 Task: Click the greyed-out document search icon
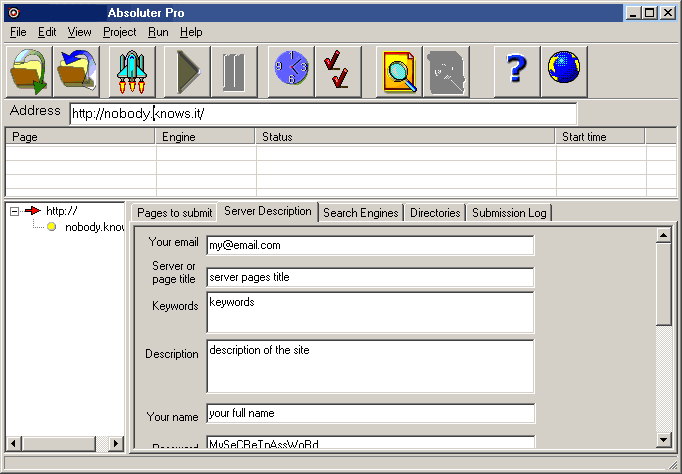(x=446, y=71)
